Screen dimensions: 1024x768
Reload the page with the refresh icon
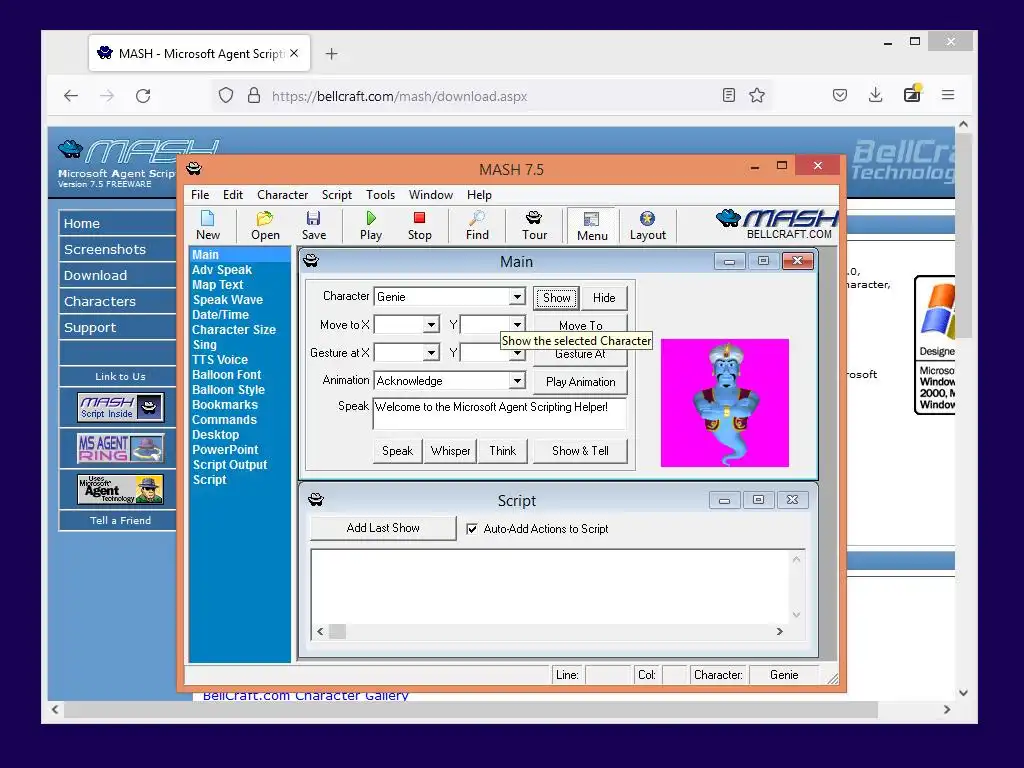click(x=143, y=96)
